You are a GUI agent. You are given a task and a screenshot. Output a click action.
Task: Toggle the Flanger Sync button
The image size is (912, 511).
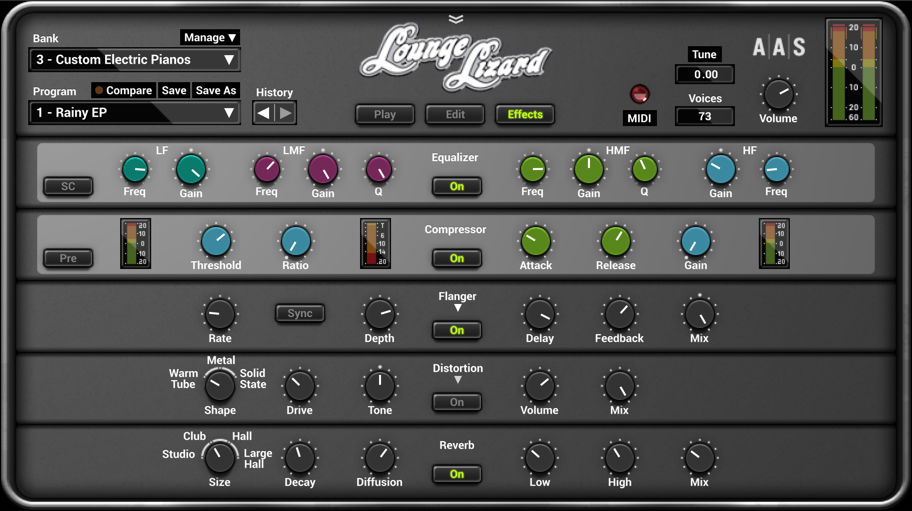pyautogui.click(x=300, y=313)
